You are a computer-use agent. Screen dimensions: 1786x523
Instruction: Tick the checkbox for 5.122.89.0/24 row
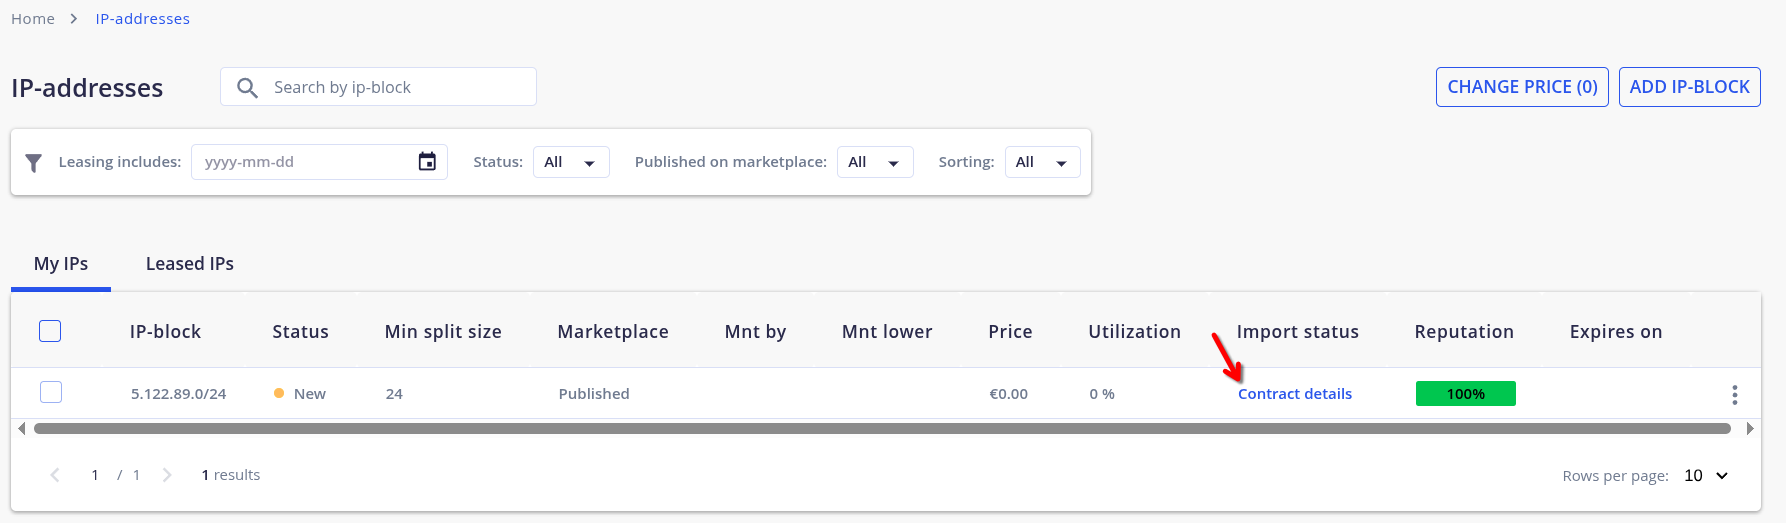click(x=51, y=392)
